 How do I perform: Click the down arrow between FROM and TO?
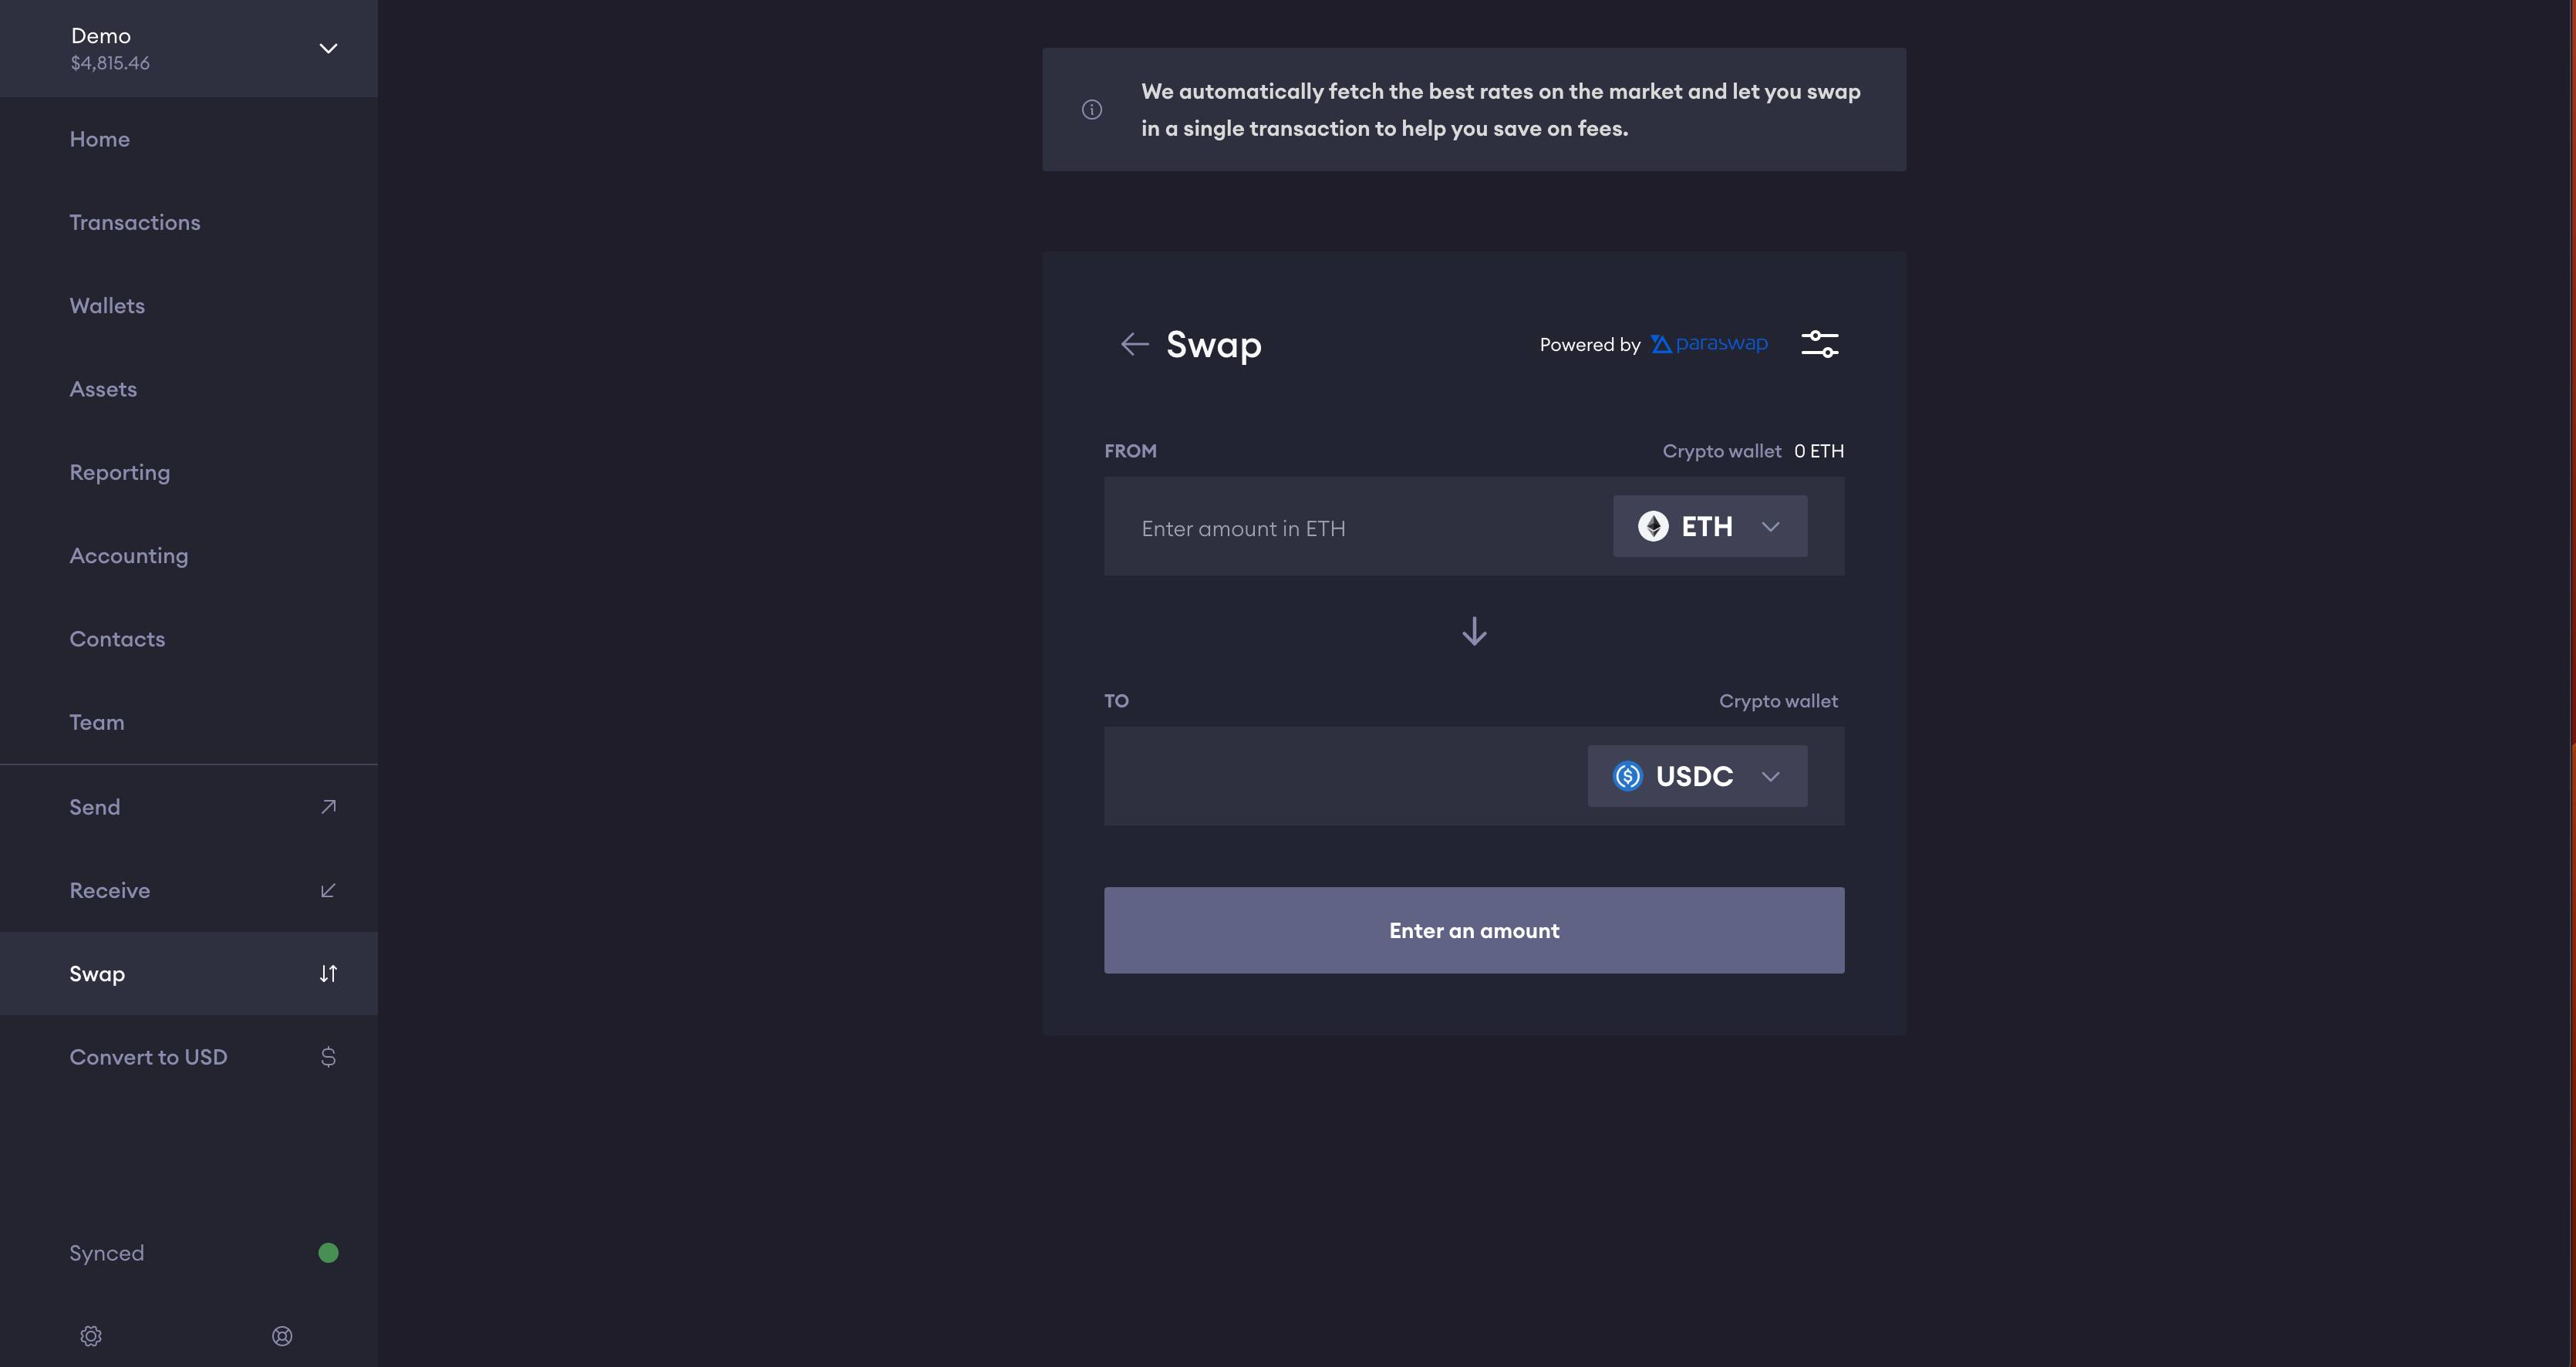1474,632
